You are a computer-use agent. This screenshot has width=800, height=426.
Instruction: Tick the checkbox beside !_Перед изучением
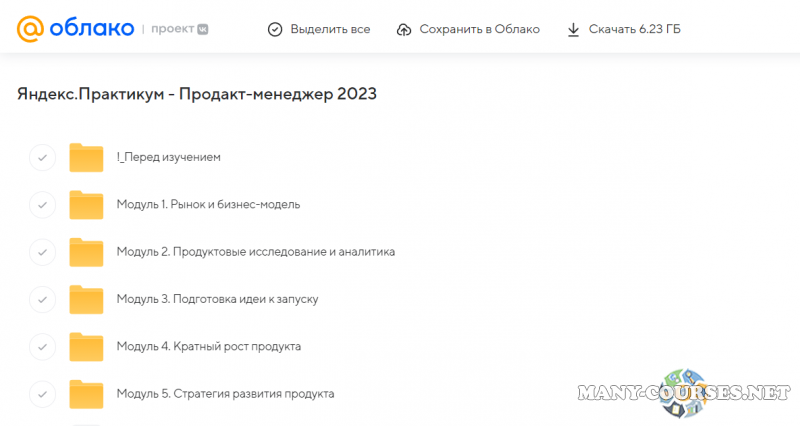point(42,157)
